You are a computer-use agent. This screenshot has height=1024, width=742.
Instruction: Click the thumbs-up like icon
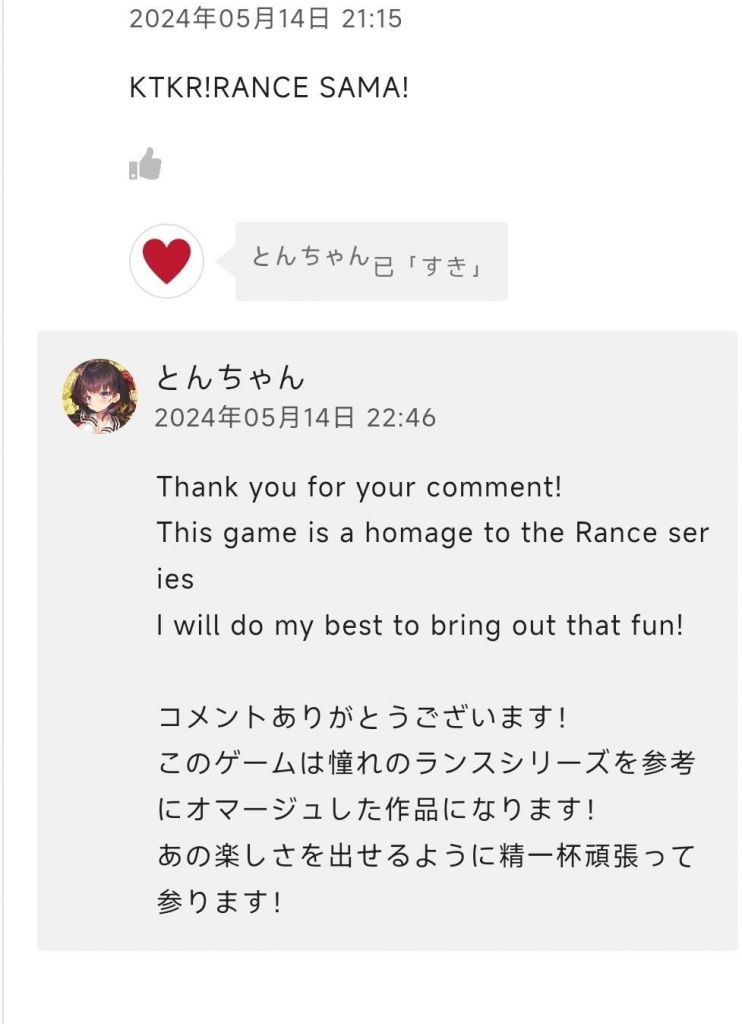[145, 164]
